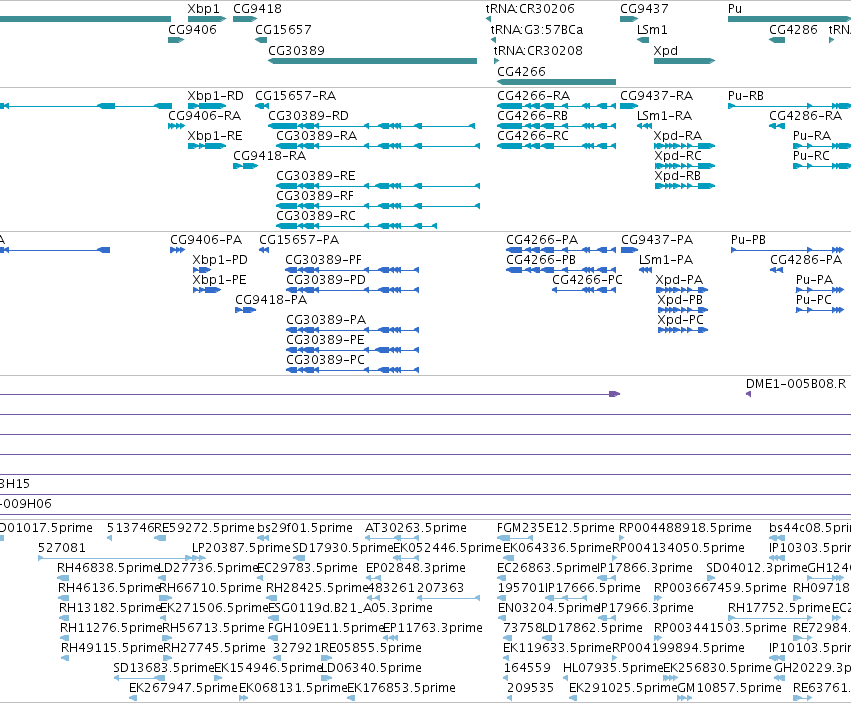851x703 pixels.
Task: Select the CG4286-RA transcript label
Action: pos(805,116)
